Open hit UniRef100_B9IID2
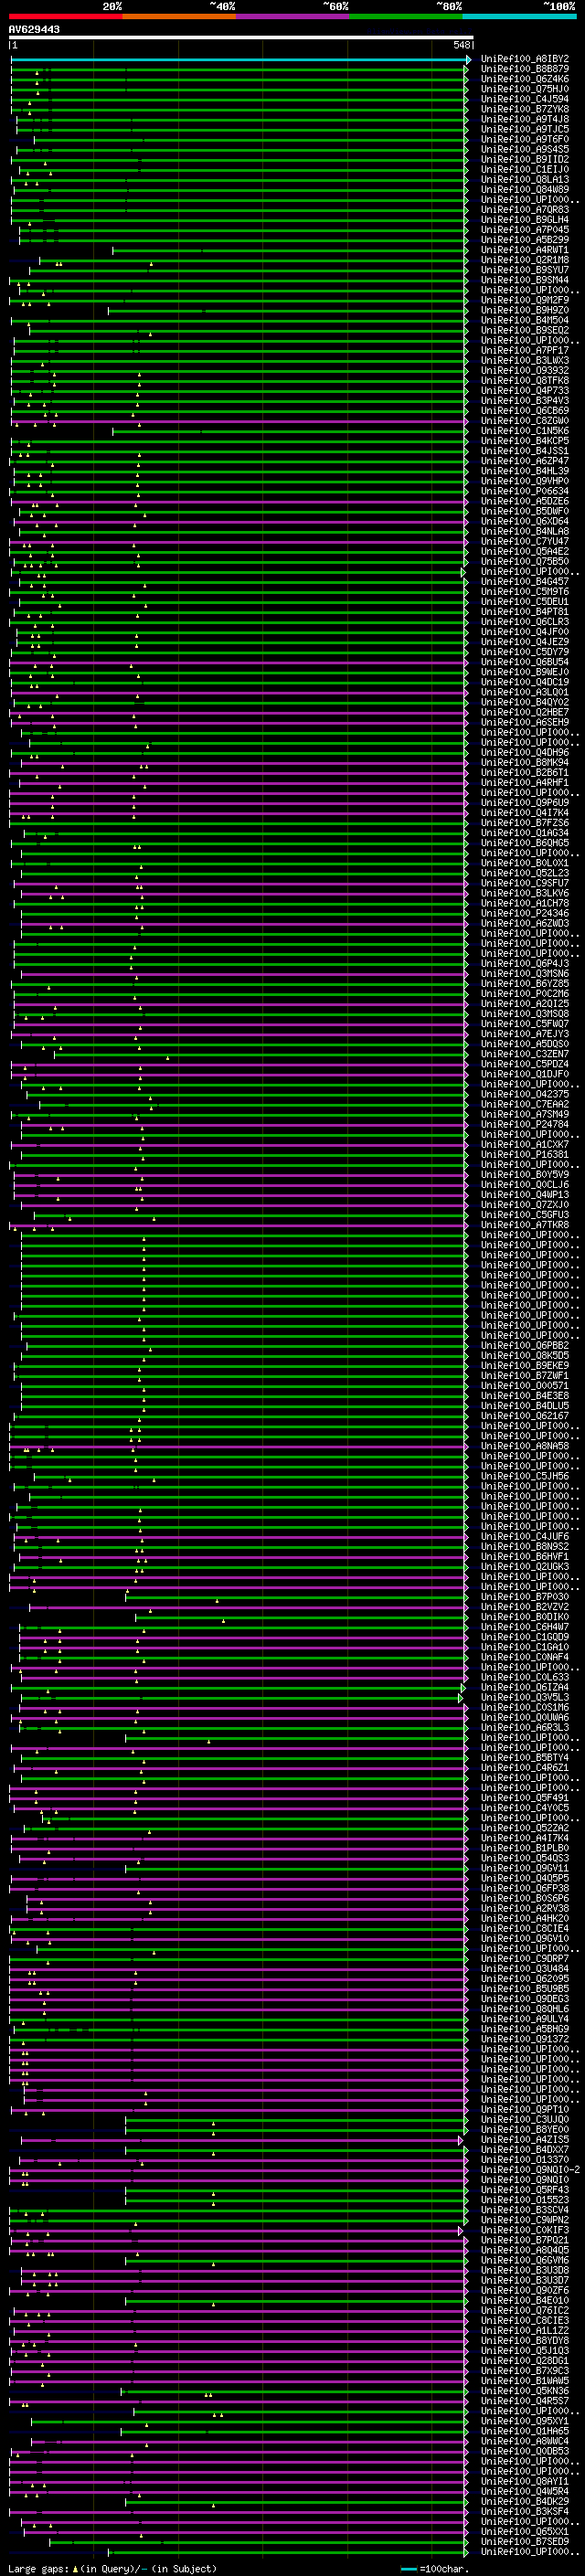Image resolution: width=585 pixels, height=2576 pixels. (x=525, y=159)
